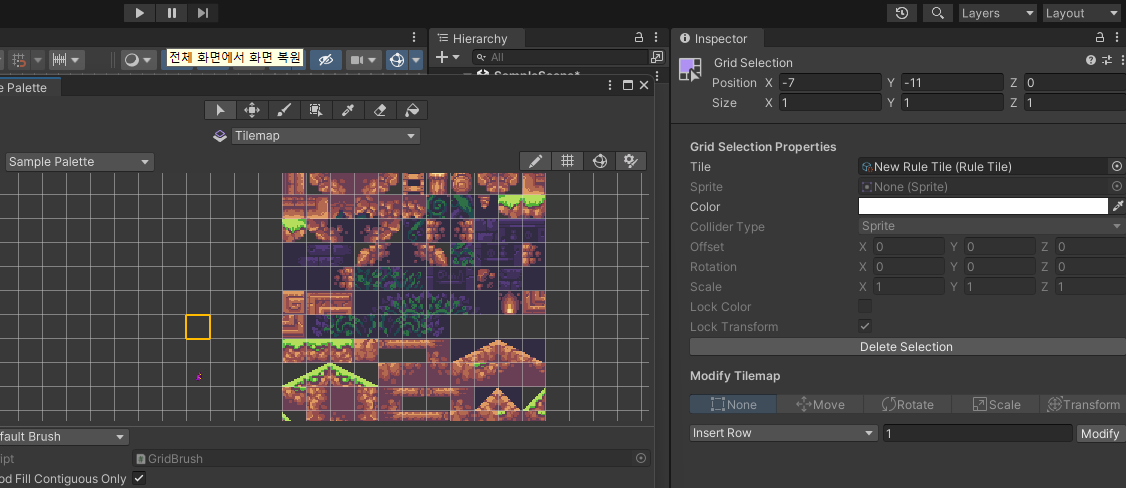Screen dimensions: 1126x488
Task: Select the Eraser tool in Tile Palette
Action: tap(379, 110)
